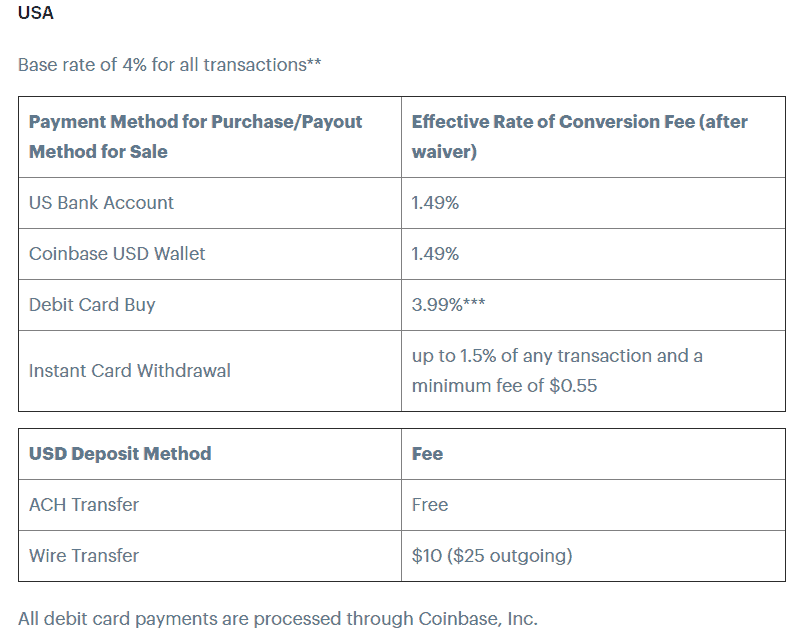Click the Free fee value
Viewport: 811px width, 641px height.
430,505
